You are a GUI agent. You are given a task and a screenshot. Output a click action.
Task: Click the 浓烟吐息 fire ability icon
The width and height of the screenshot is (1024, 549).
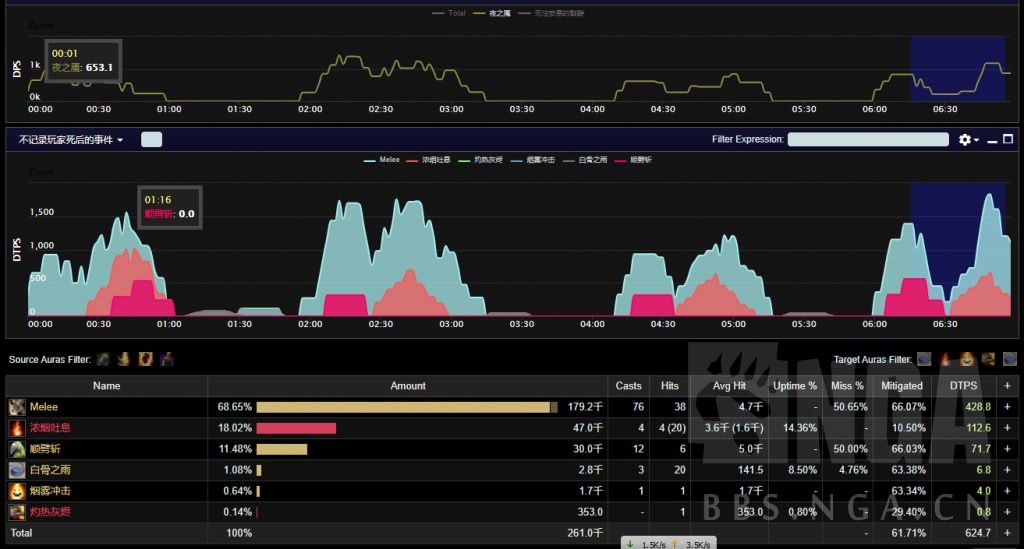17,428
